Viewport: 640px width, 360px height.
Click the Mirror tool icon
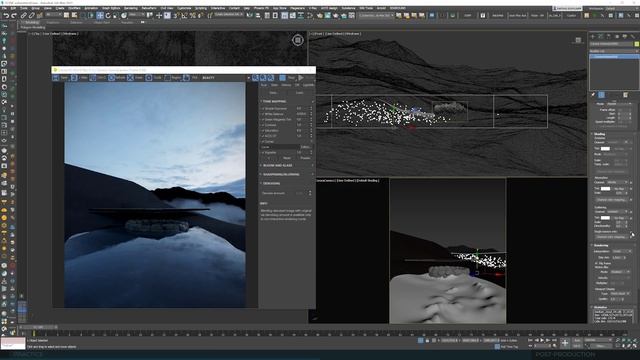(250, 16)
